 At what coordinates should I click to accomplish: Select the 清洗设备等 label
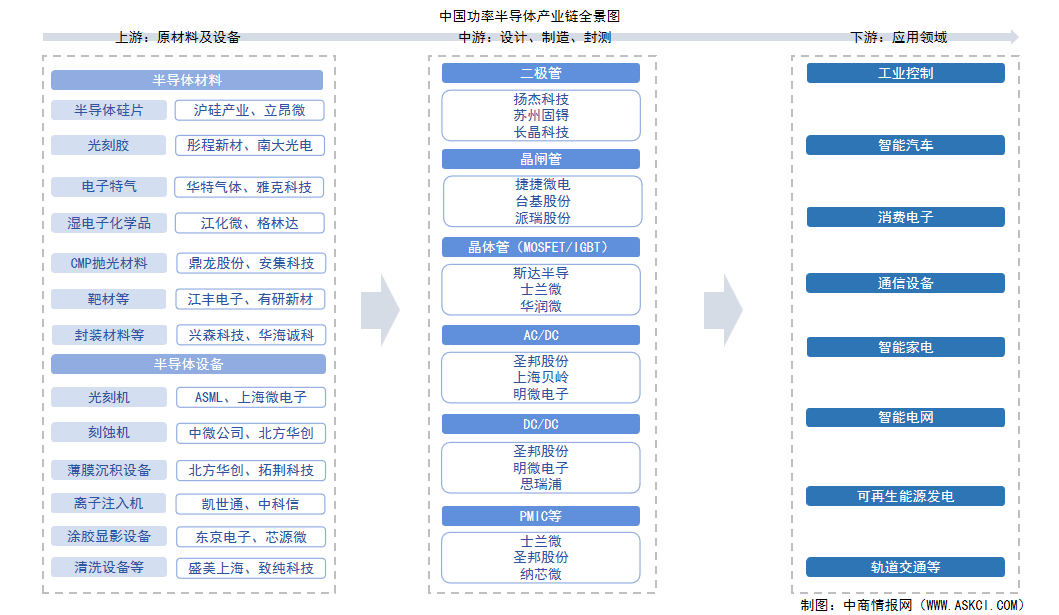(109, 568)
